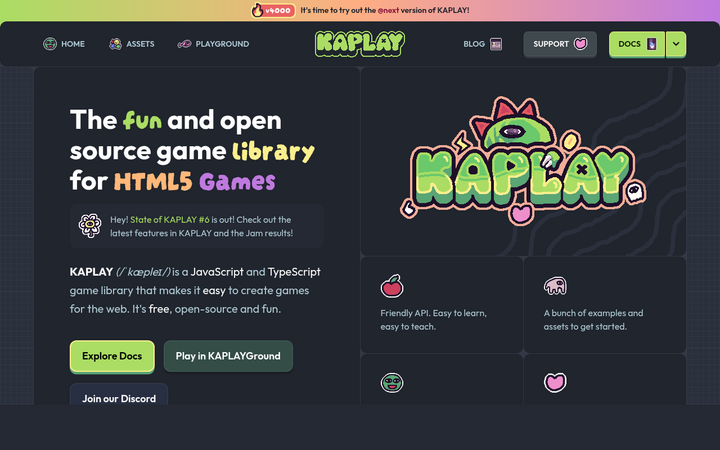Click the KAPLAY pronunciation description paragraph
720x450 pixels.
[x=195, y=290]
